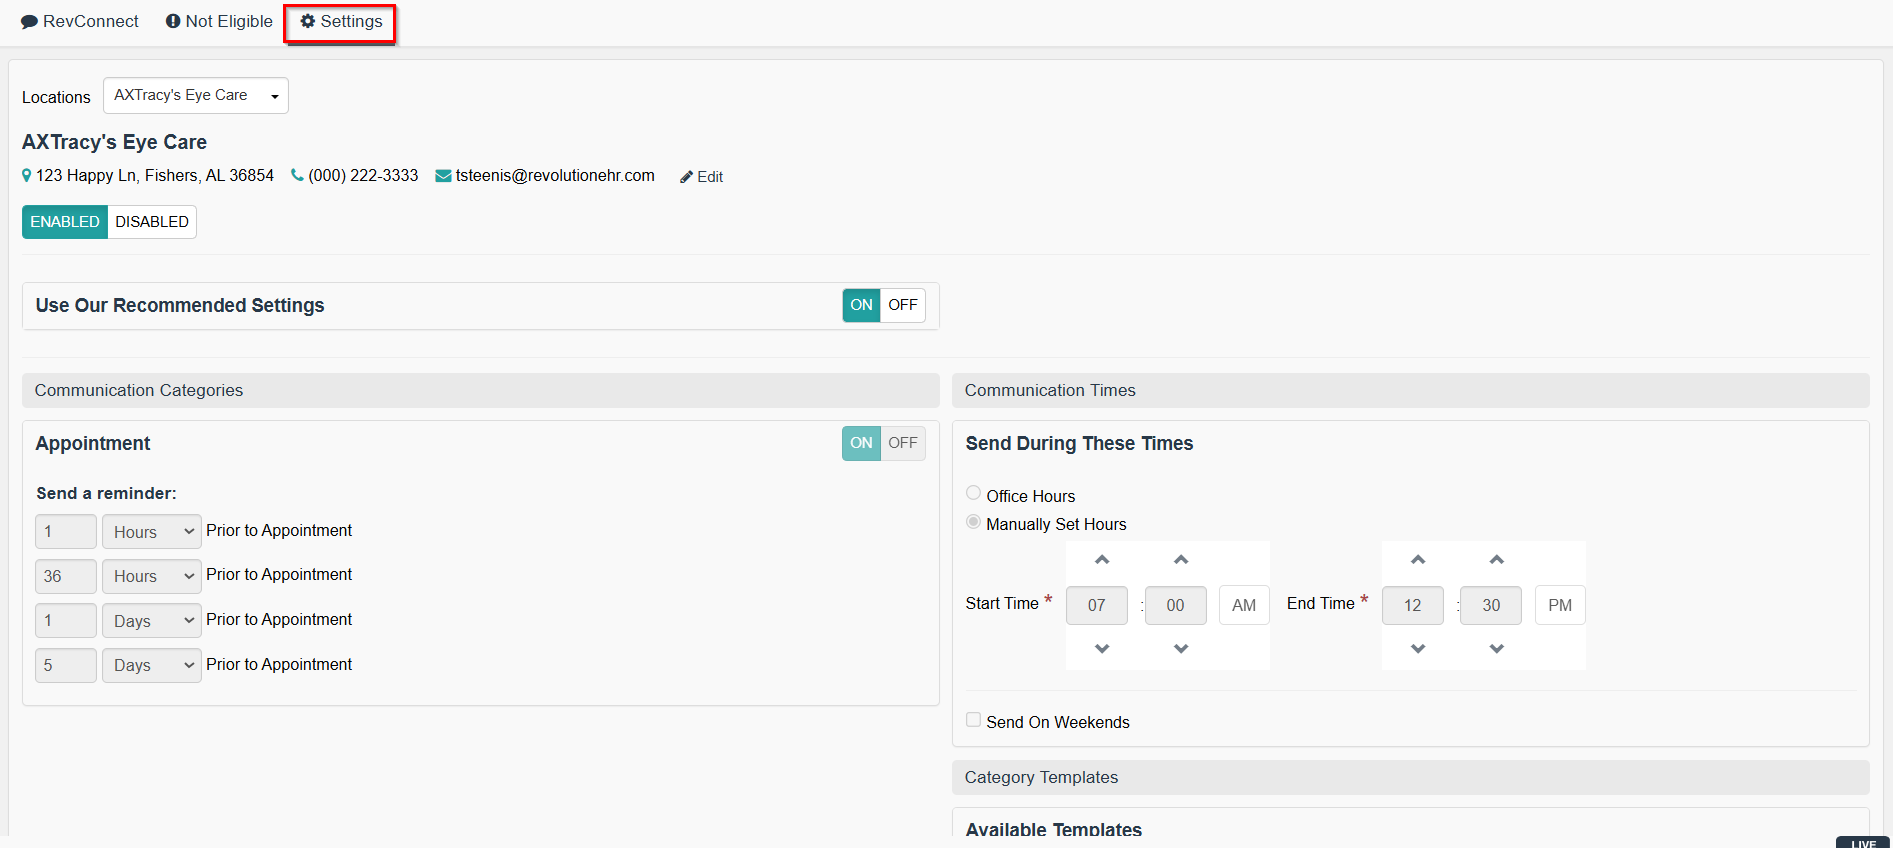Image resolution: width=1893 pixels, height=848 pixels.
Task: Turn OFF Use Our Recommended Settings
Action: click(x=902, y=305)
